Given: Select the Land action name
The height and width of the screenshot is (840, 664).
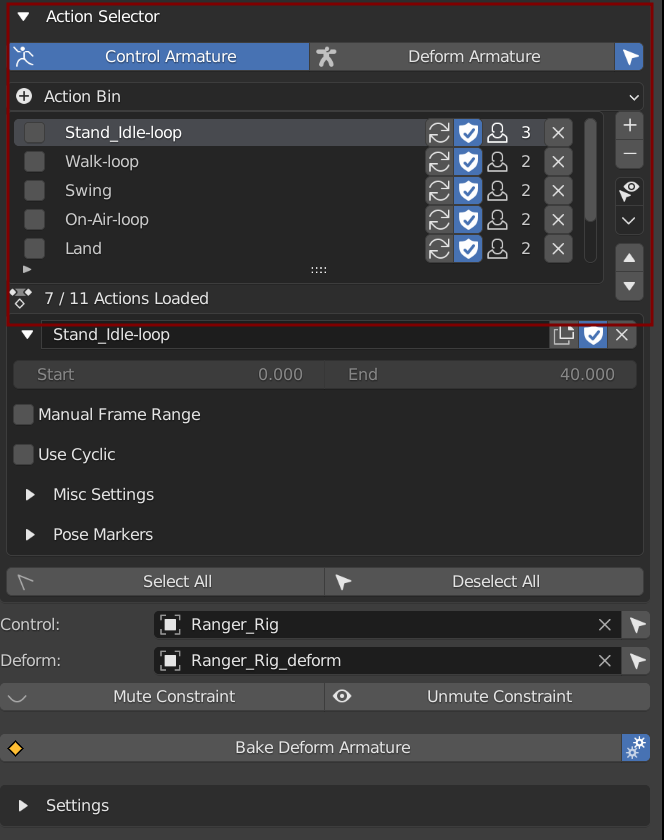Looking at the screenshot, I should (x=83, y=248).
